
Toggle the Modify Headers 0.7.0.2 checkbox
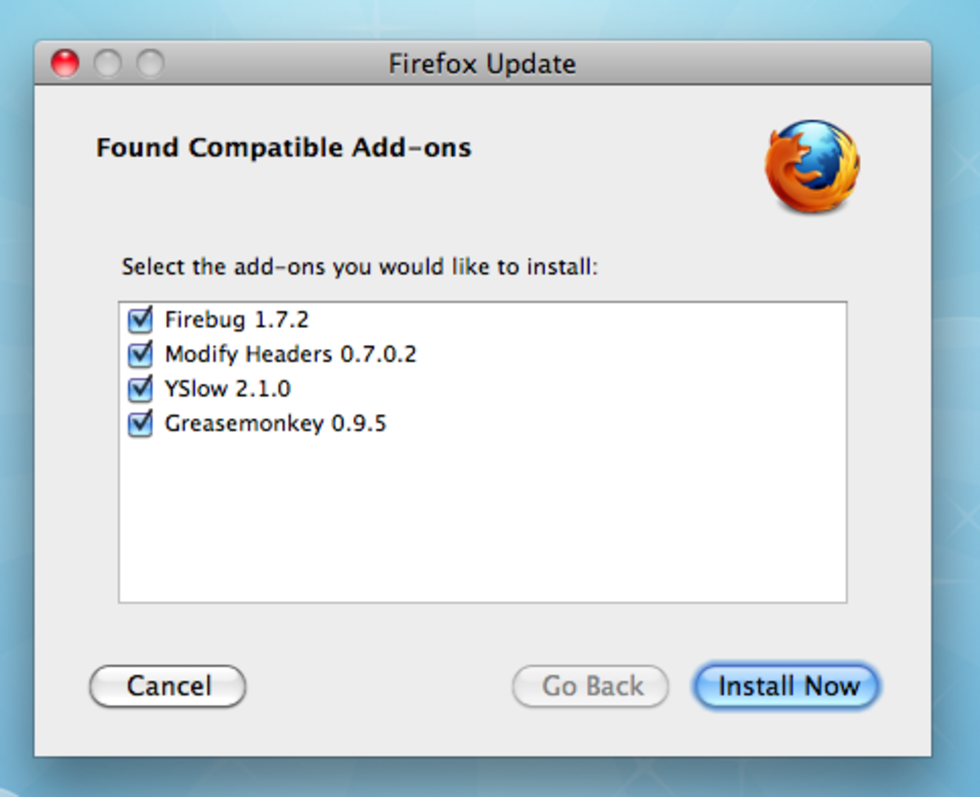click(x=140, y=355)
